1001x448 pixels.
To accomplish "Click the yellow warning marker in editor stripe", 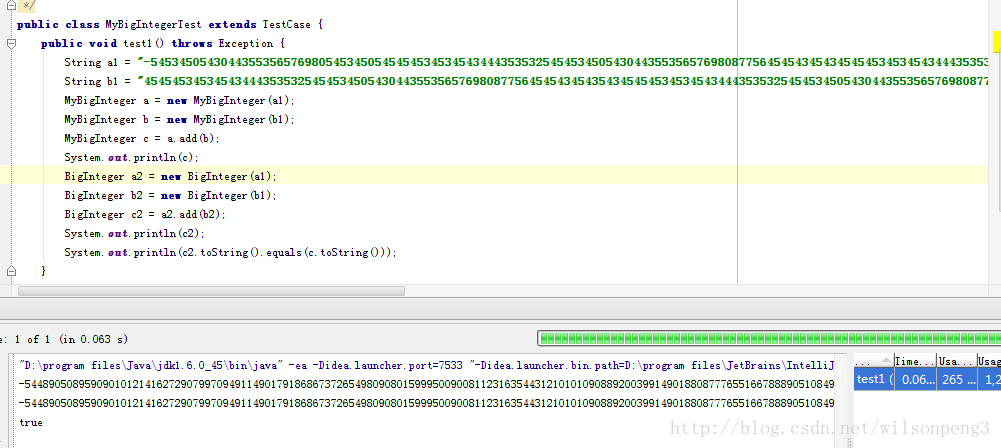I will click(997, 42).
